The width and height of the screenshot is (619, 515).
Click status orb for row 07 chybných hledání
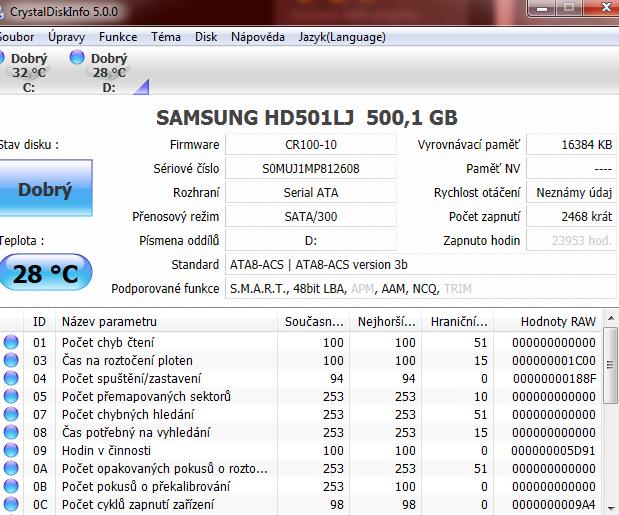pyautogui.click(x=11, y=414)
